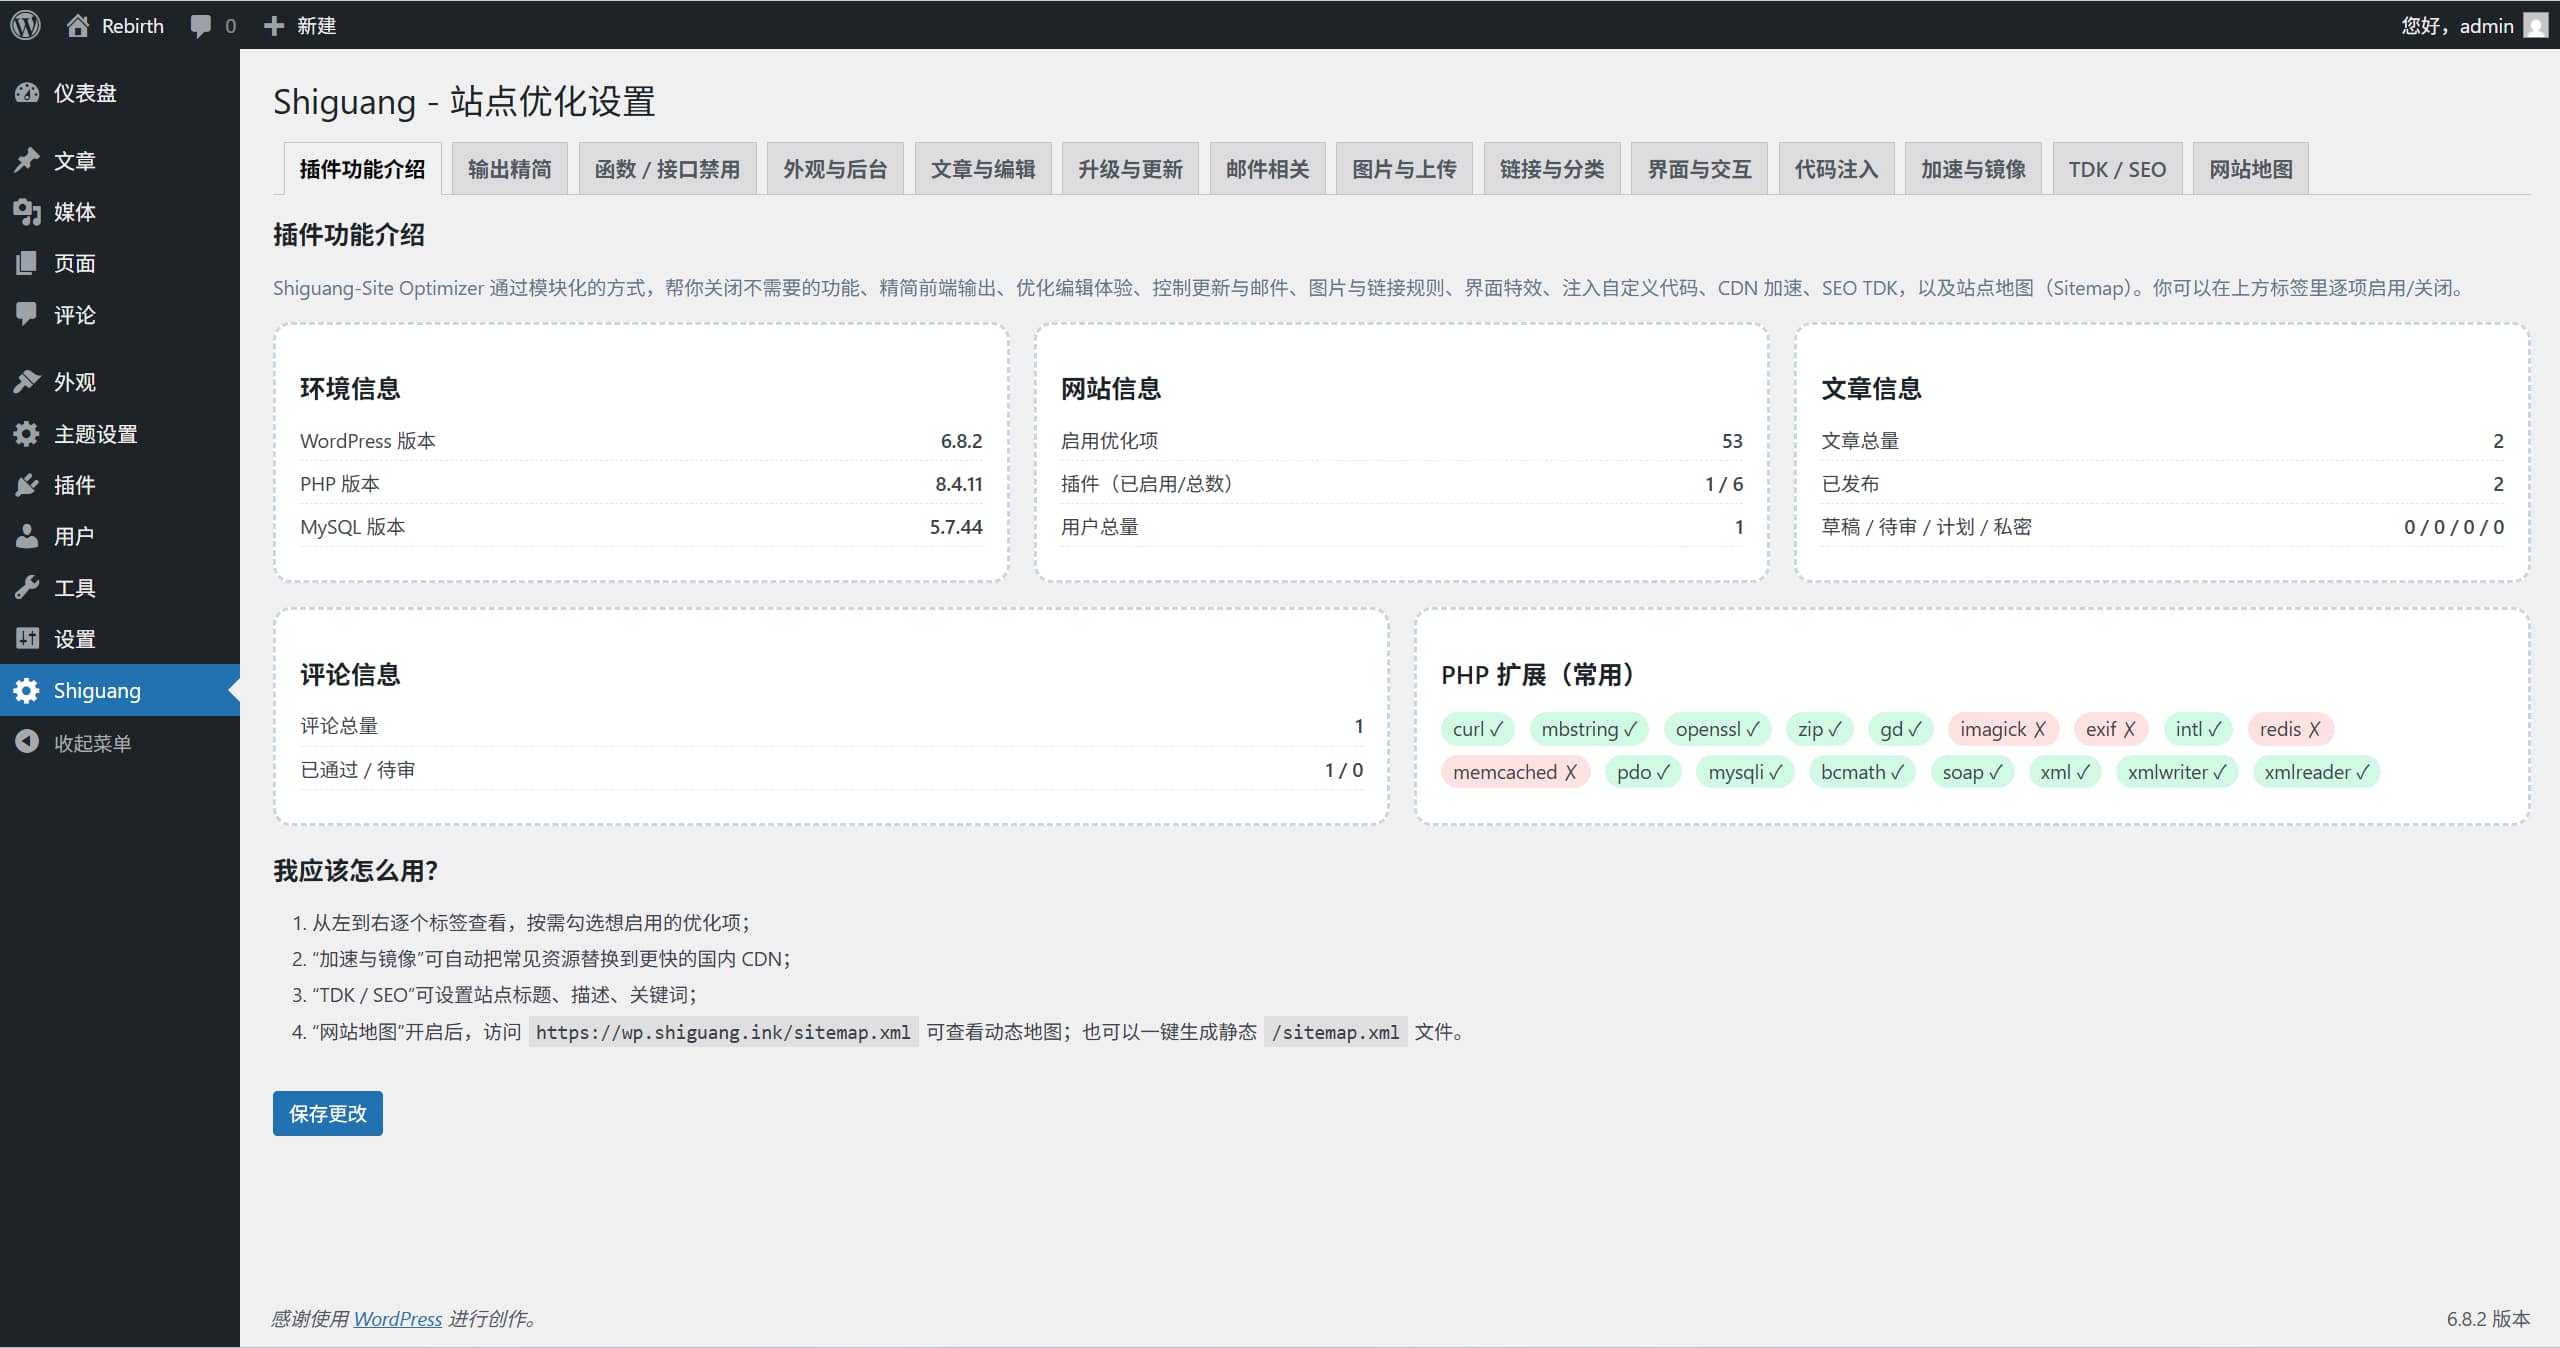Open the Rebirth site home icon
This screenshot has height=1348, width=2560.
[78, 25]
